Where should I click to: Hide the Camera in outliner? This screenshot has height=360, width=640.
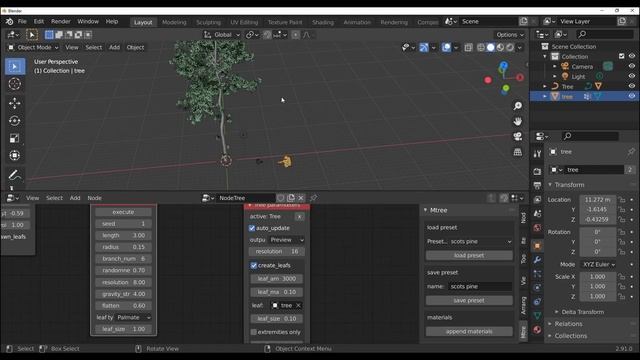tap(631, 66)
